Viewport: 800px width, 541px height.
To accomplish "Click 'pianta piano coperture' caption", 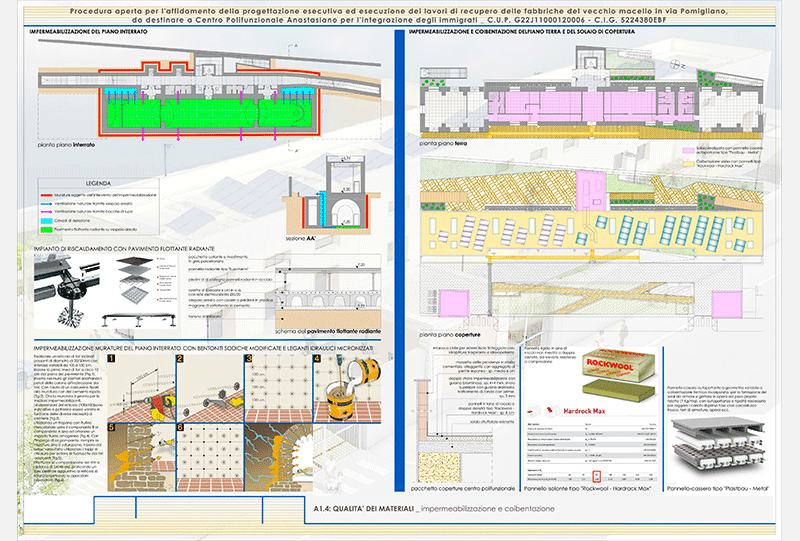I will pos(450,335).
